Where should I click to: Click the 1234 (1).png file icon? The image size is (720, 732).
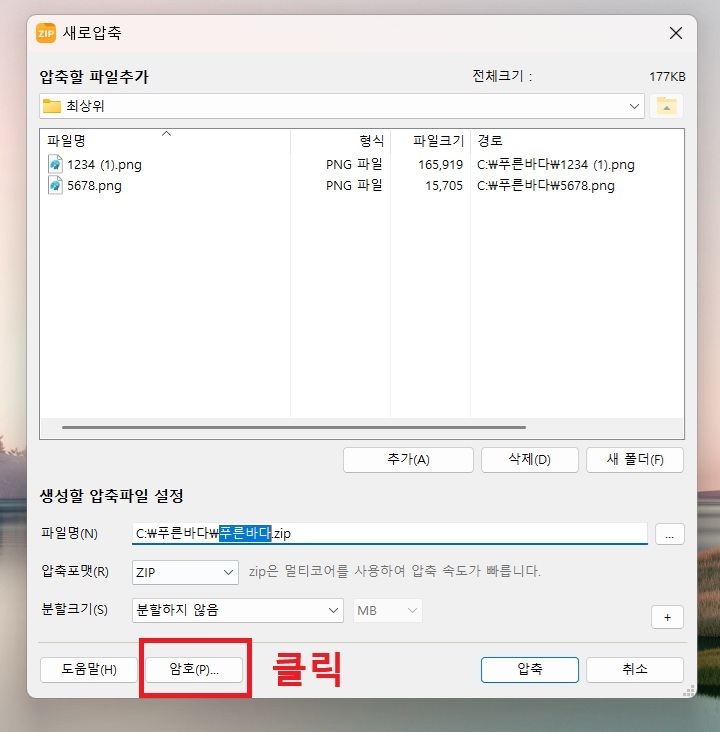pyautogui.click(x=55, y=164)
